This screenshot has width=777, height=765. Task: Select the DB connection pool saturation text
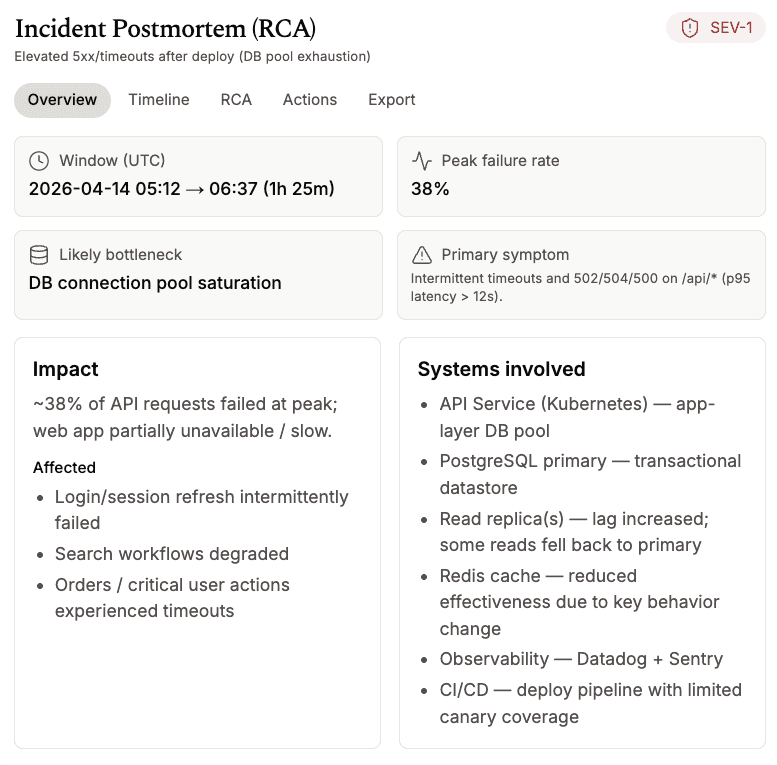(x=155, y=283)
